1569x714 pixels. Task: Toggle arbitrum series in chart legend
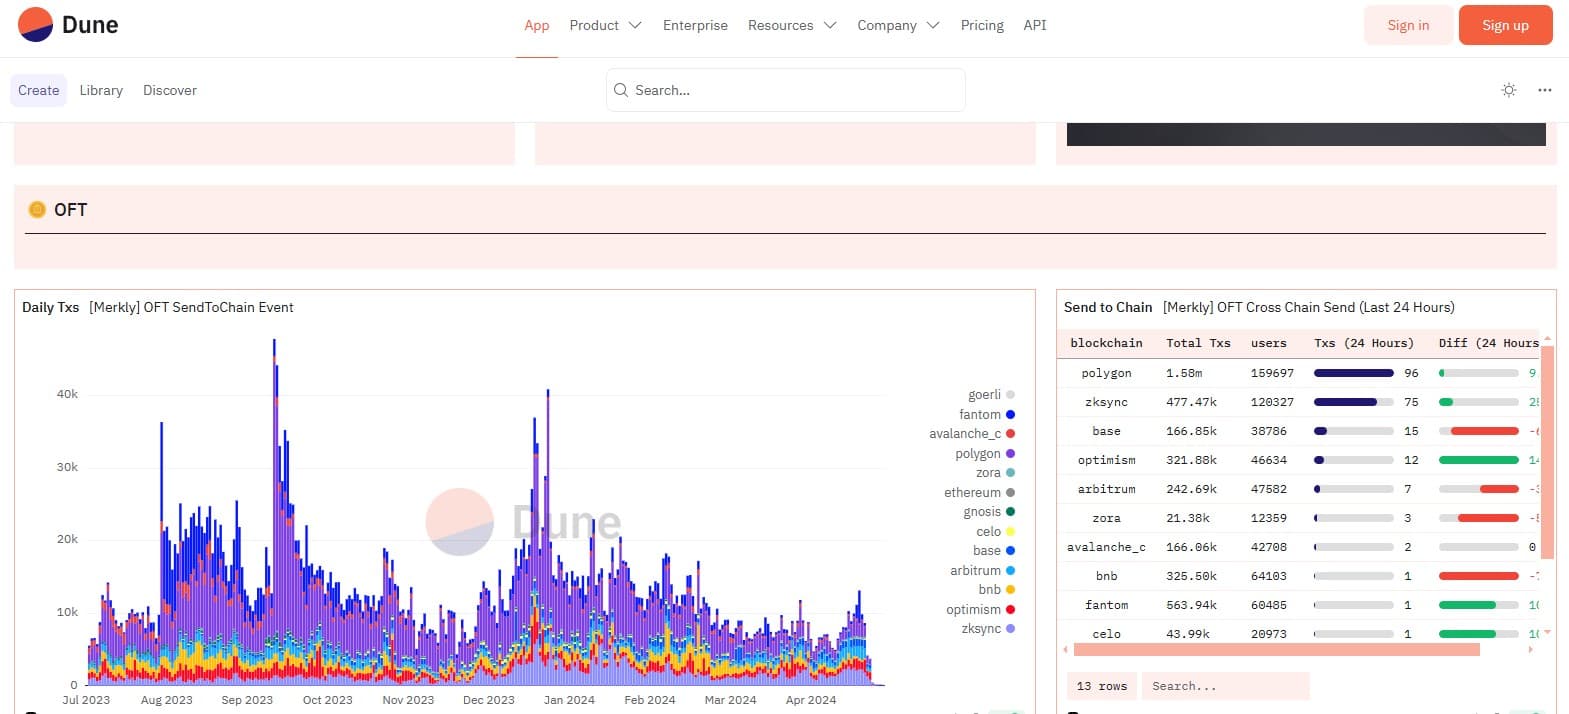tap(982, 570)
